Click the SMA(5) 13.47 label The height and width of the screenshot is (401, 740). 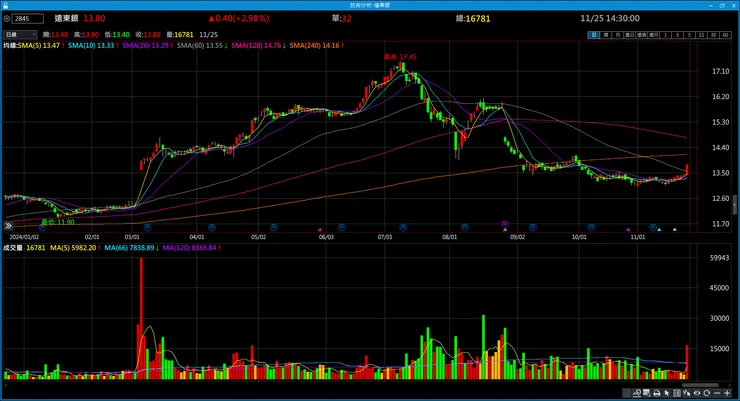click(39, 45)
